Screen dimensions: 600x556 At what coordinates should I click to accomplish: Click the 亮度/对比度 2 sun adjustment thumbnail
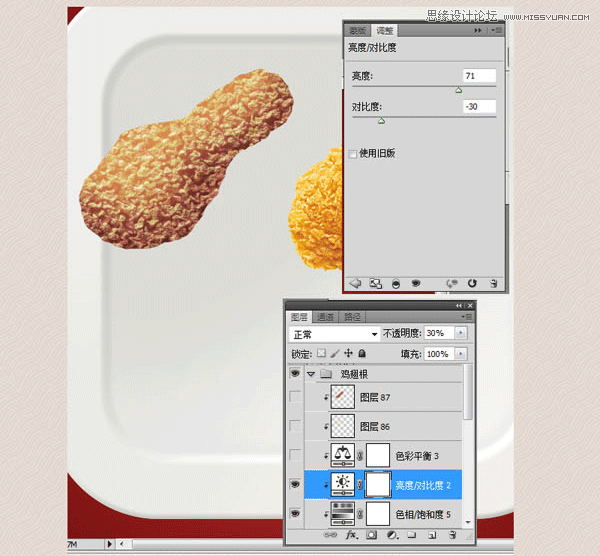pyautogui.click(x=342, y=484)
